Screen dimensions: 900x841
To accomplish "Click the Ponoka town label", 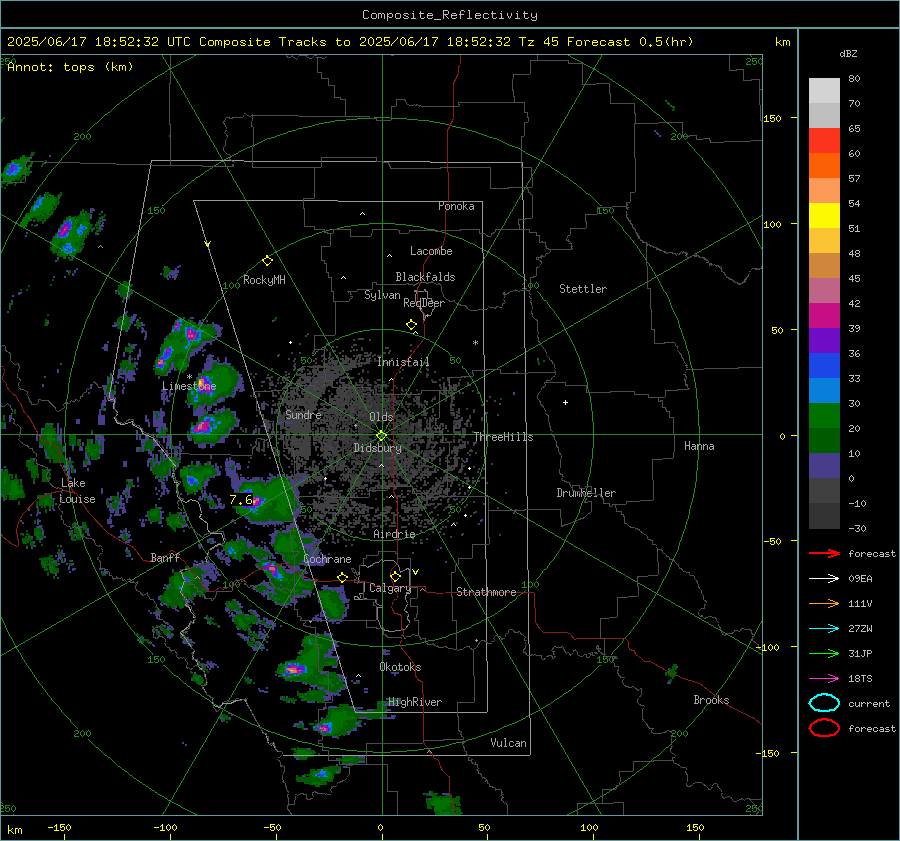I will (x=456, y=206).
